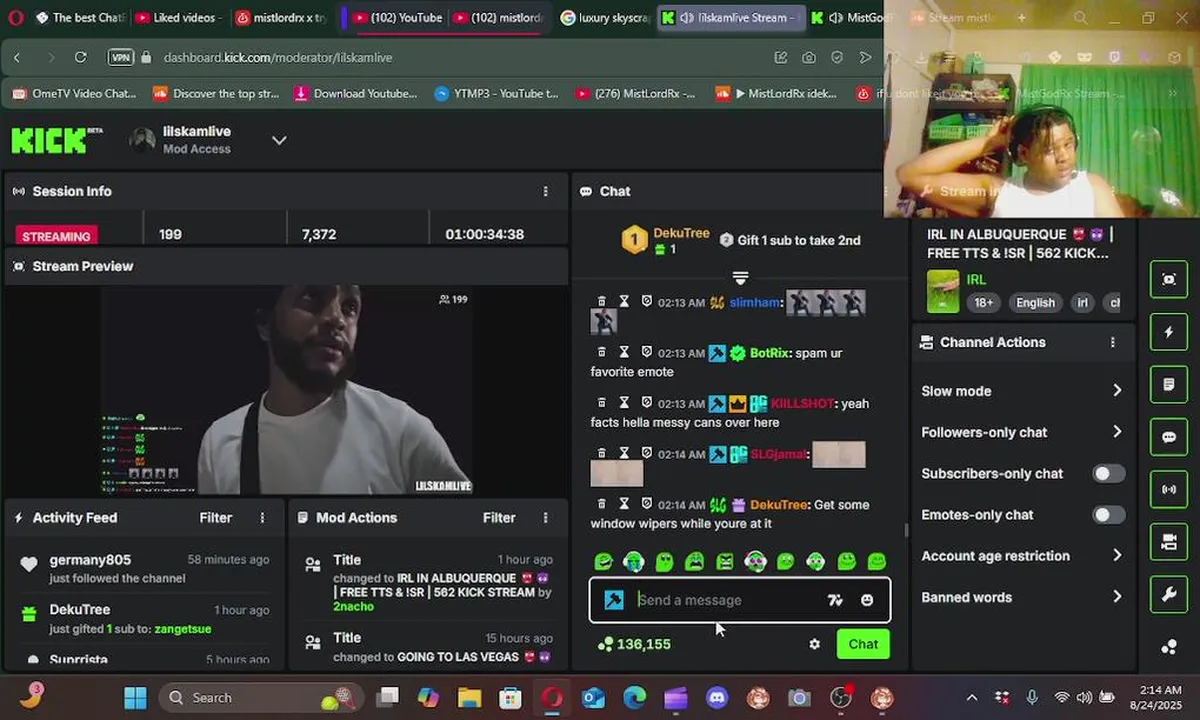Viewport: 1200px width, 720px height.
Task: Open the Activity Feed Filter
Action: click(216, 518)
